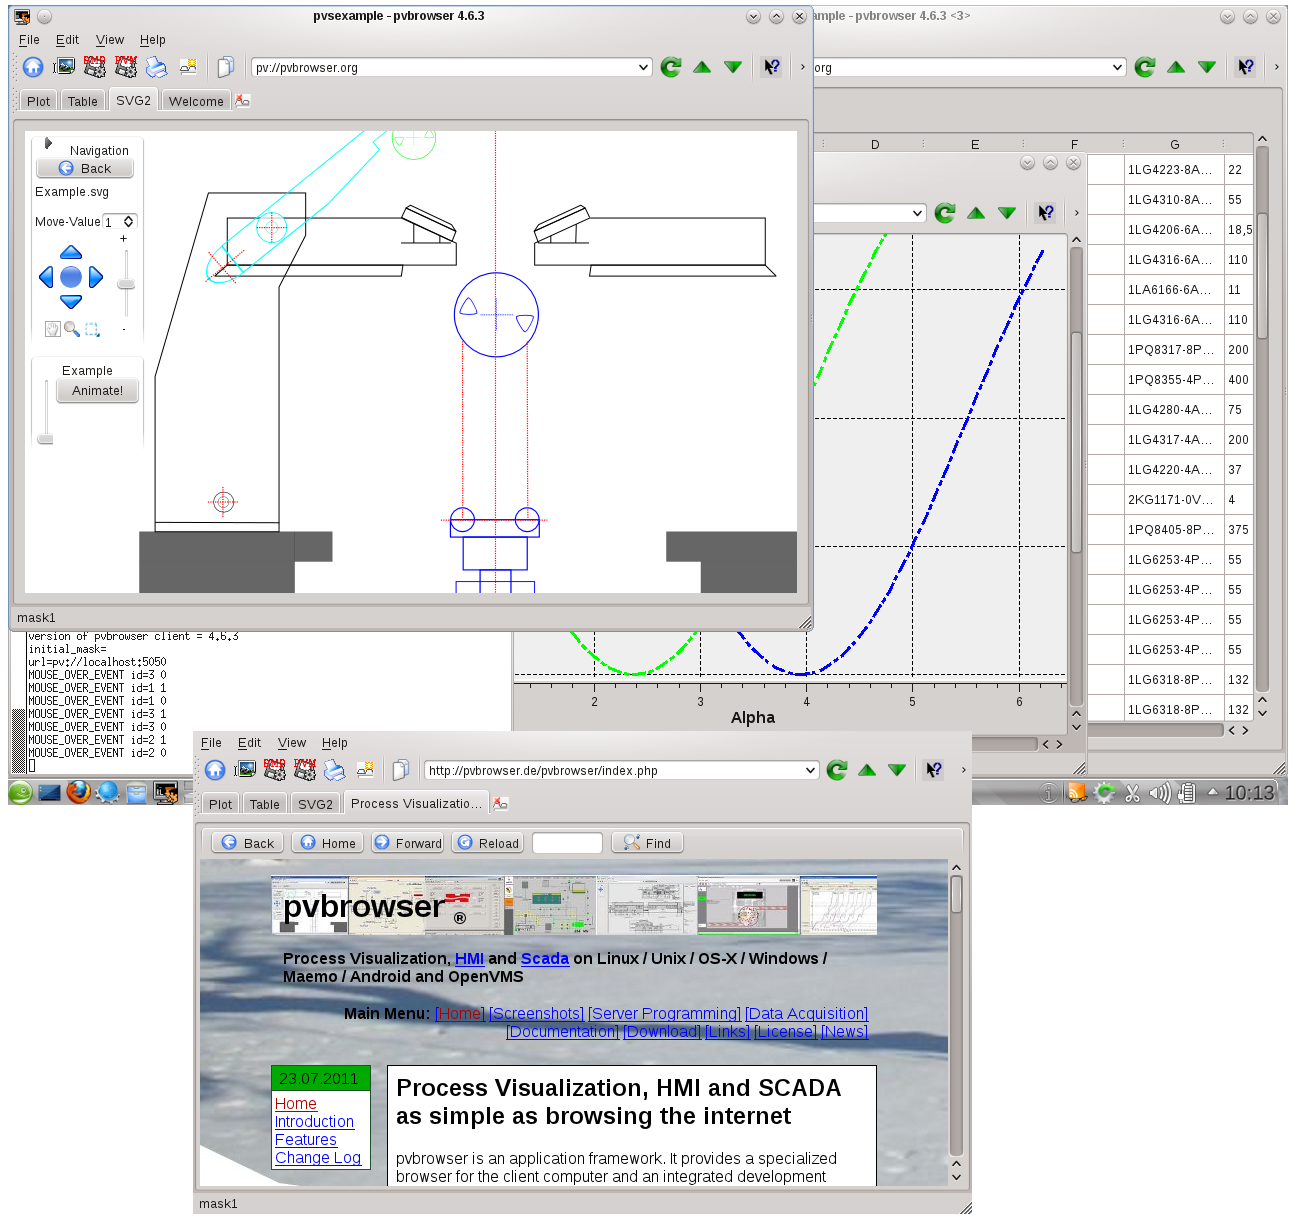Screen dimensions: 1305x1224
Task: Move SVG view right with blue right arrow
Action: click(96, 277)
